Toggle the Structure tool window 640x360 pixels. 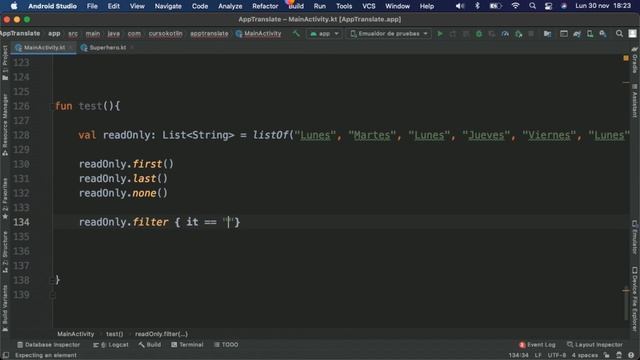click(5, 252)
